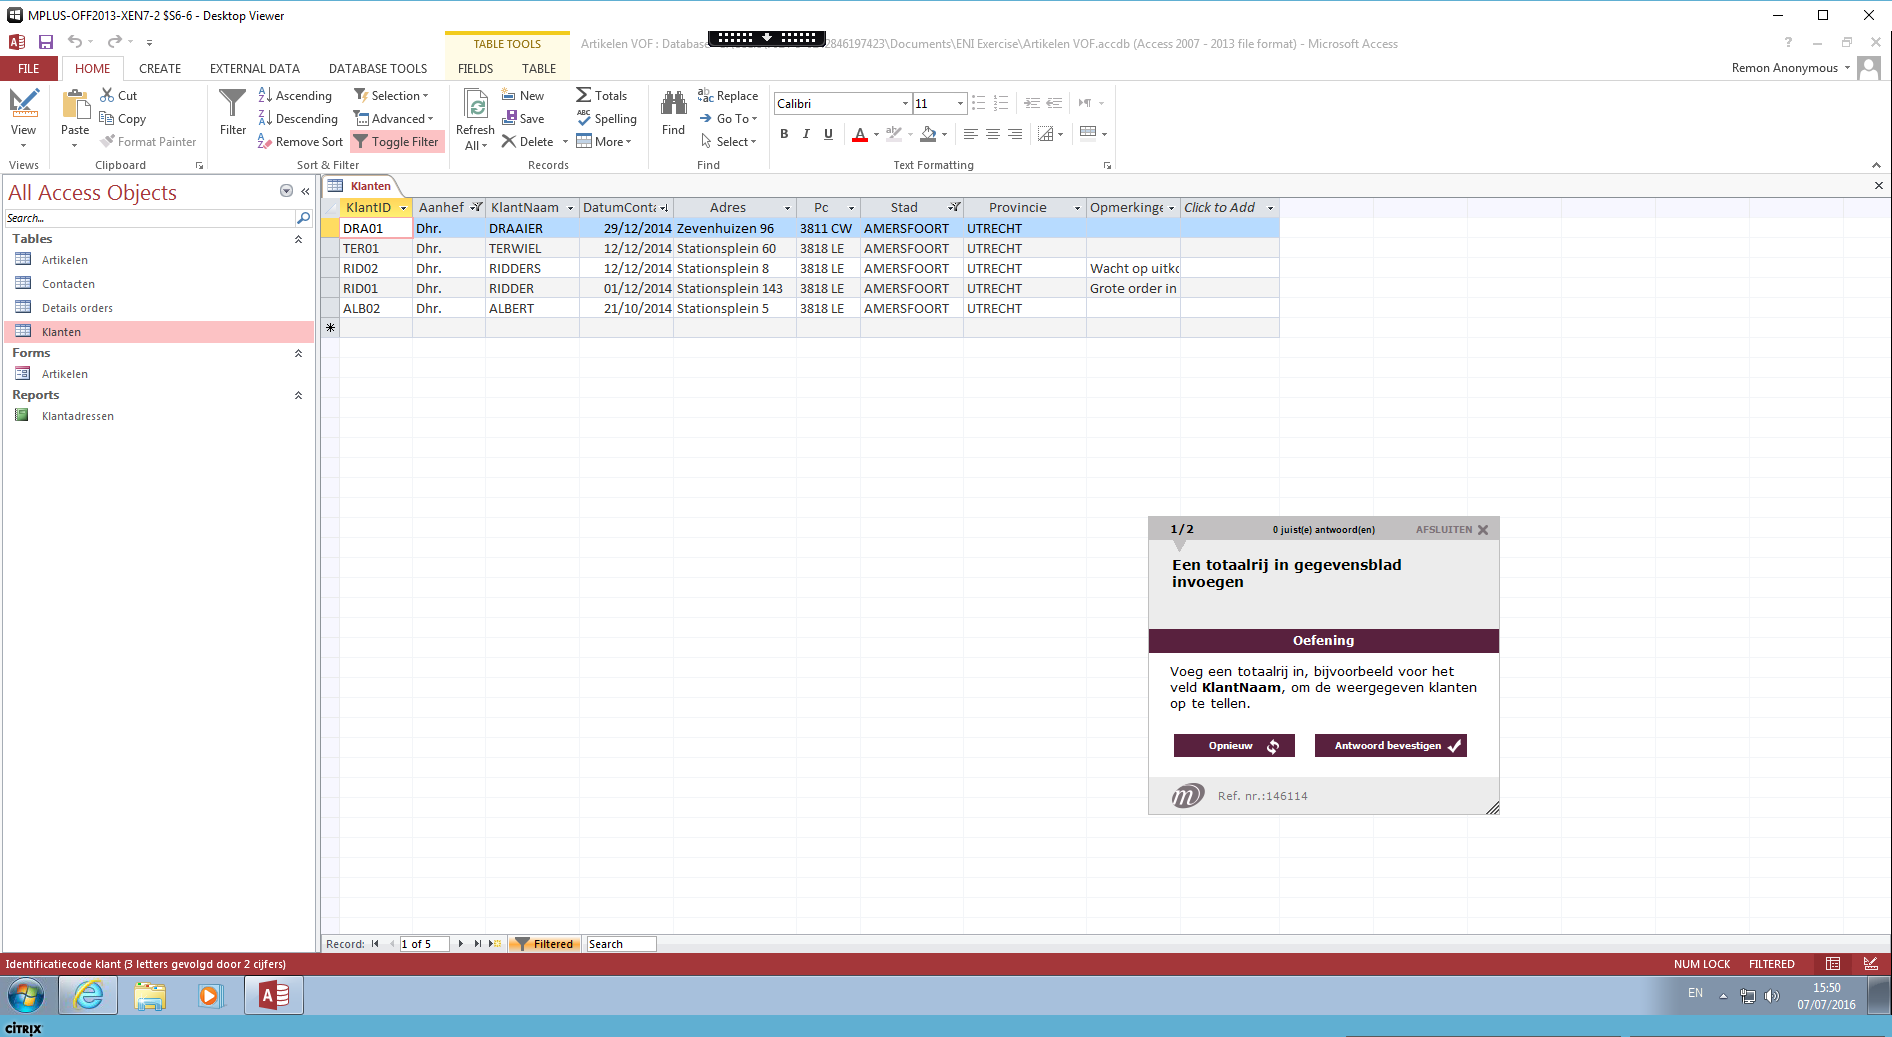The height and width of the screenshot is (1037, 1892).
Task: Click the Filter funnel icon
Action: [x=232, y=104]
